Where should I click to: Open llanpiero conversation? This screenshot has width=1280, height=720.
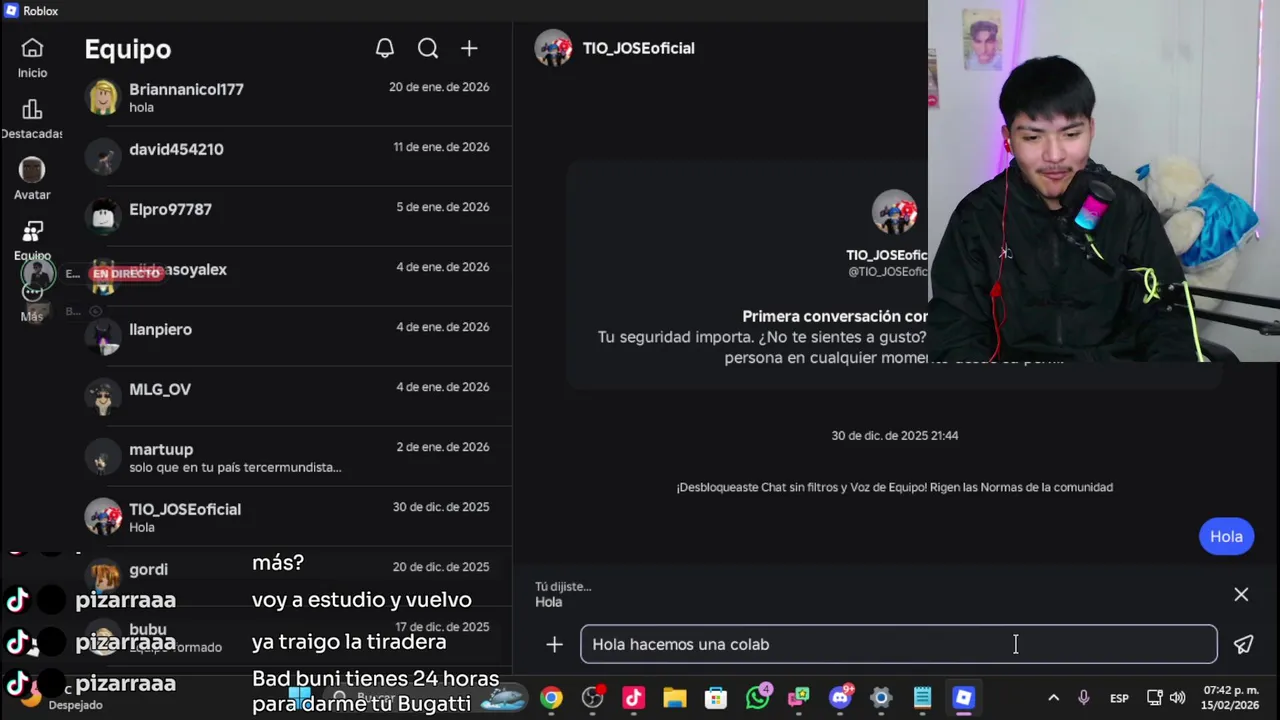(298, 336)
